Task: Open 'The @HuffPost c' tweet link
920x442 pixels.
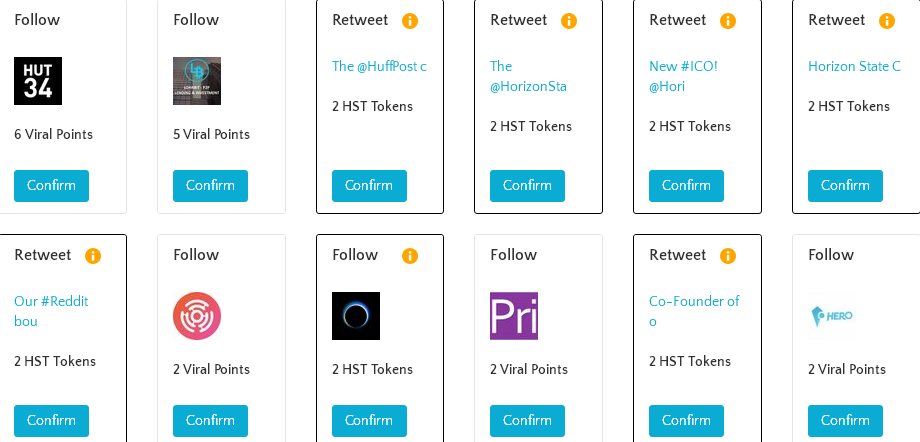Action: pos(379,67)
